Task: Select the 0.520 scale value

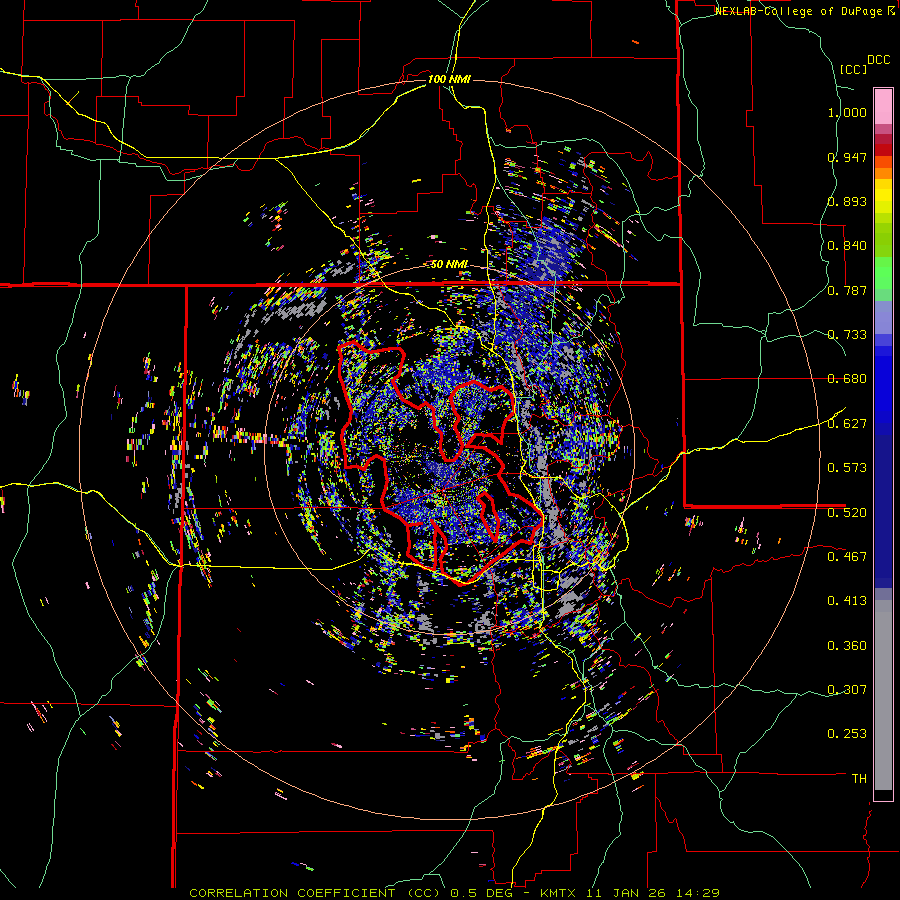Action: (x=847, y=512)
